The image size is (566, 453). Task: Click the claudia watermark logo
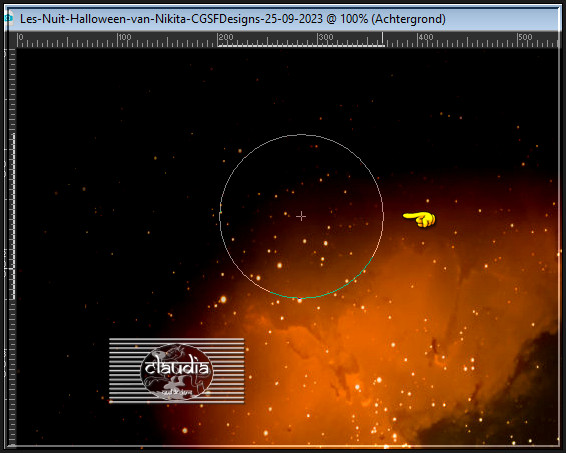(x=176, y=371)
